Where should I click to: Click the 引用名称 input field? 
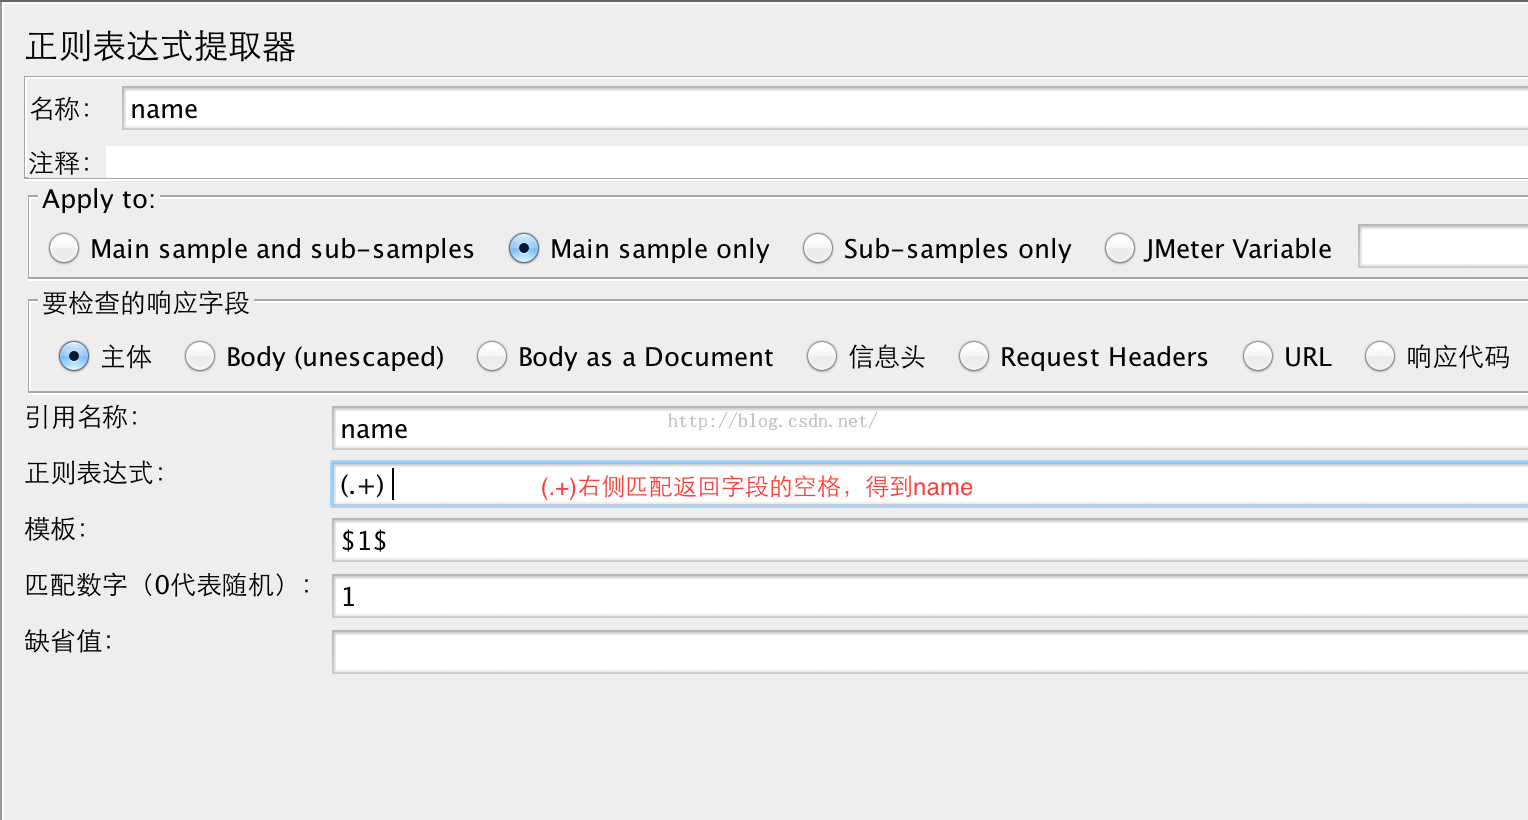point(930,428)
